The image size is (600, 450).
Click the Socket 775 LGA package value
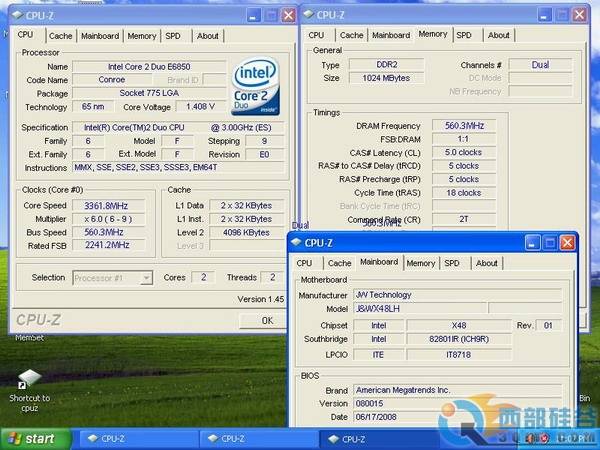coord(149,93)
